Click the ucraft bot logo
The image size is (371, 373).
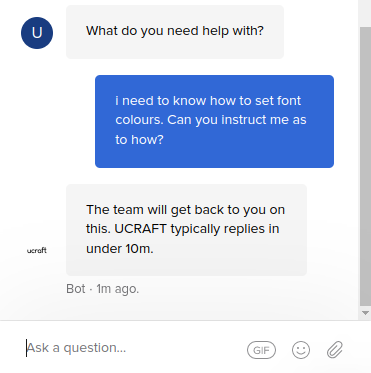coord(37,250)
